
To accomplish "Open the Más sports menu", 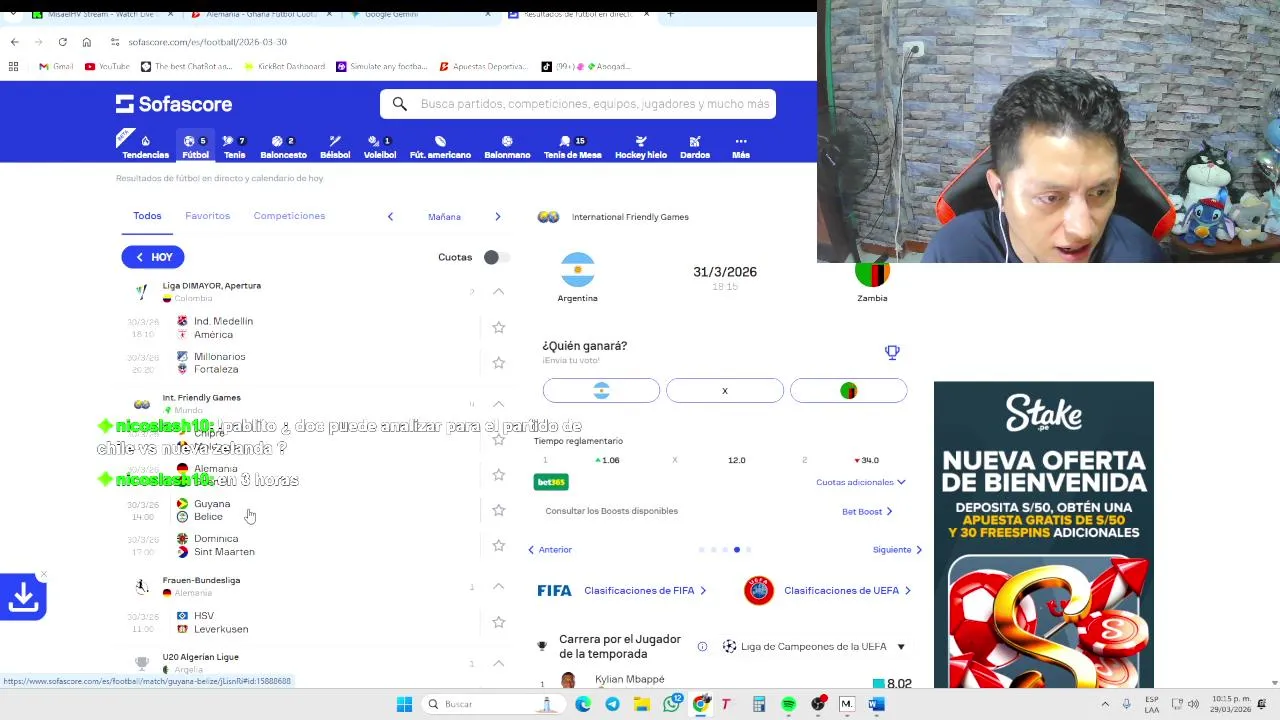I will coord(740,147).
